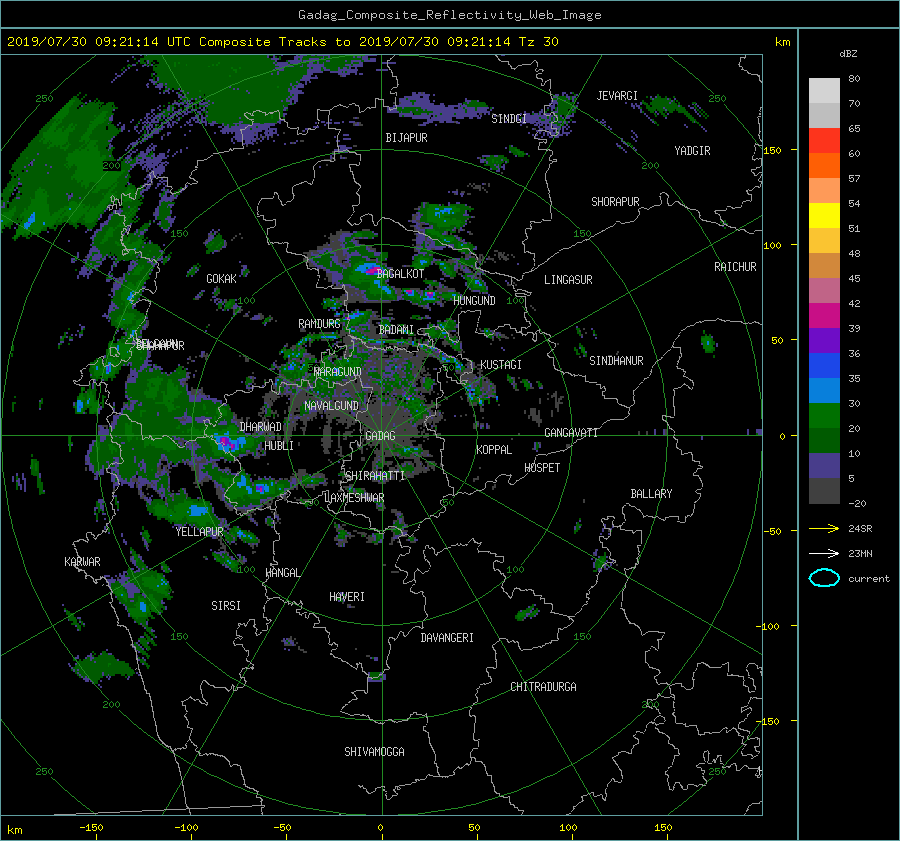Click the SHIRAHATTI label on the map

(x=375, y=476)
